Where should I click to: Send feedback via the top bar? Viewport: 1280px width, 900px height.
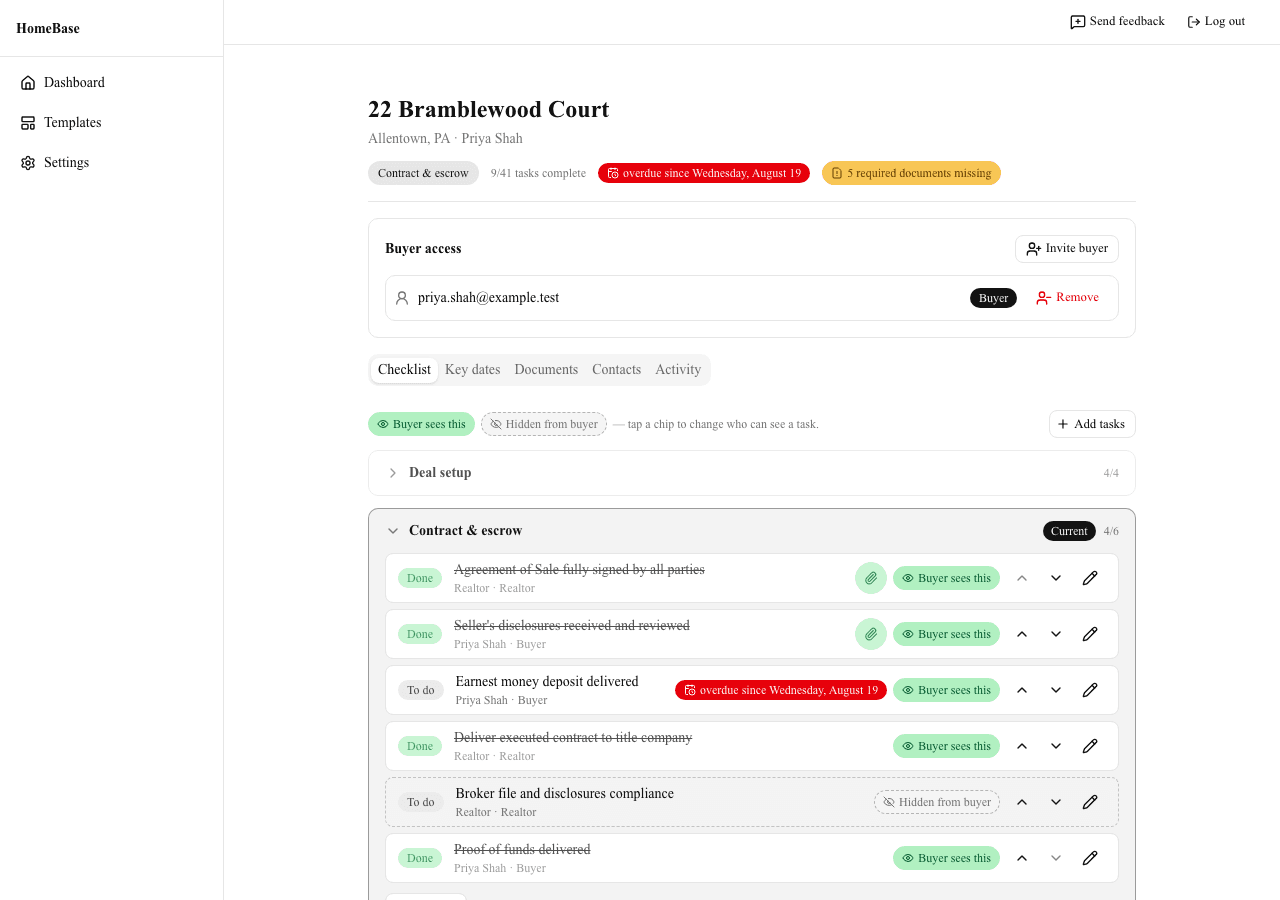1117,22
